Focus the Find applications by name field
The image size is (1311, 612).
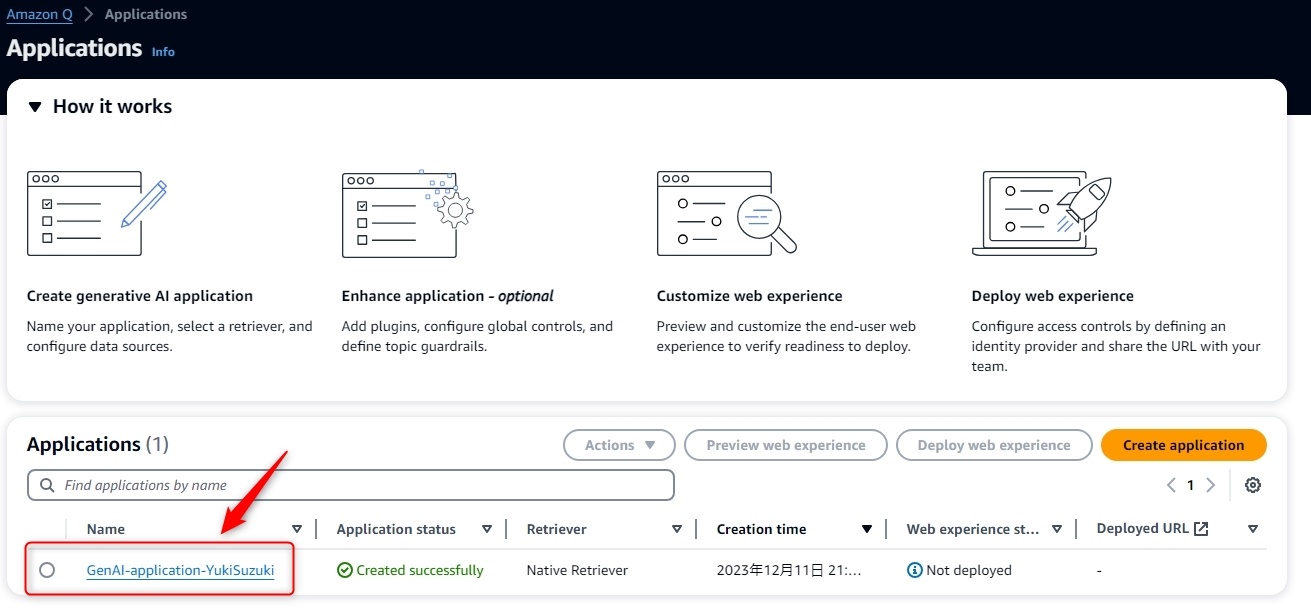351,485
